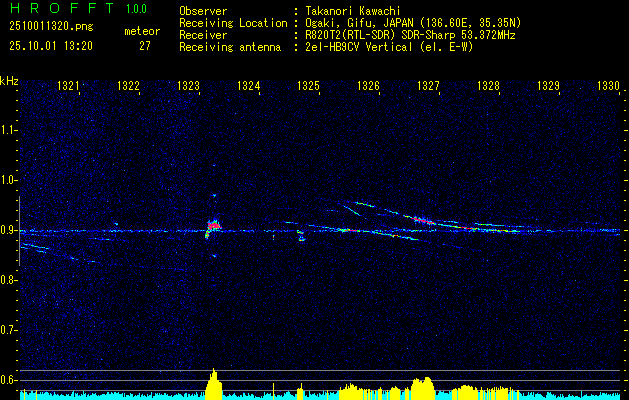Click the 1330 time marker
The width and height of the screenshot is (629, 400).
point(608,86)
